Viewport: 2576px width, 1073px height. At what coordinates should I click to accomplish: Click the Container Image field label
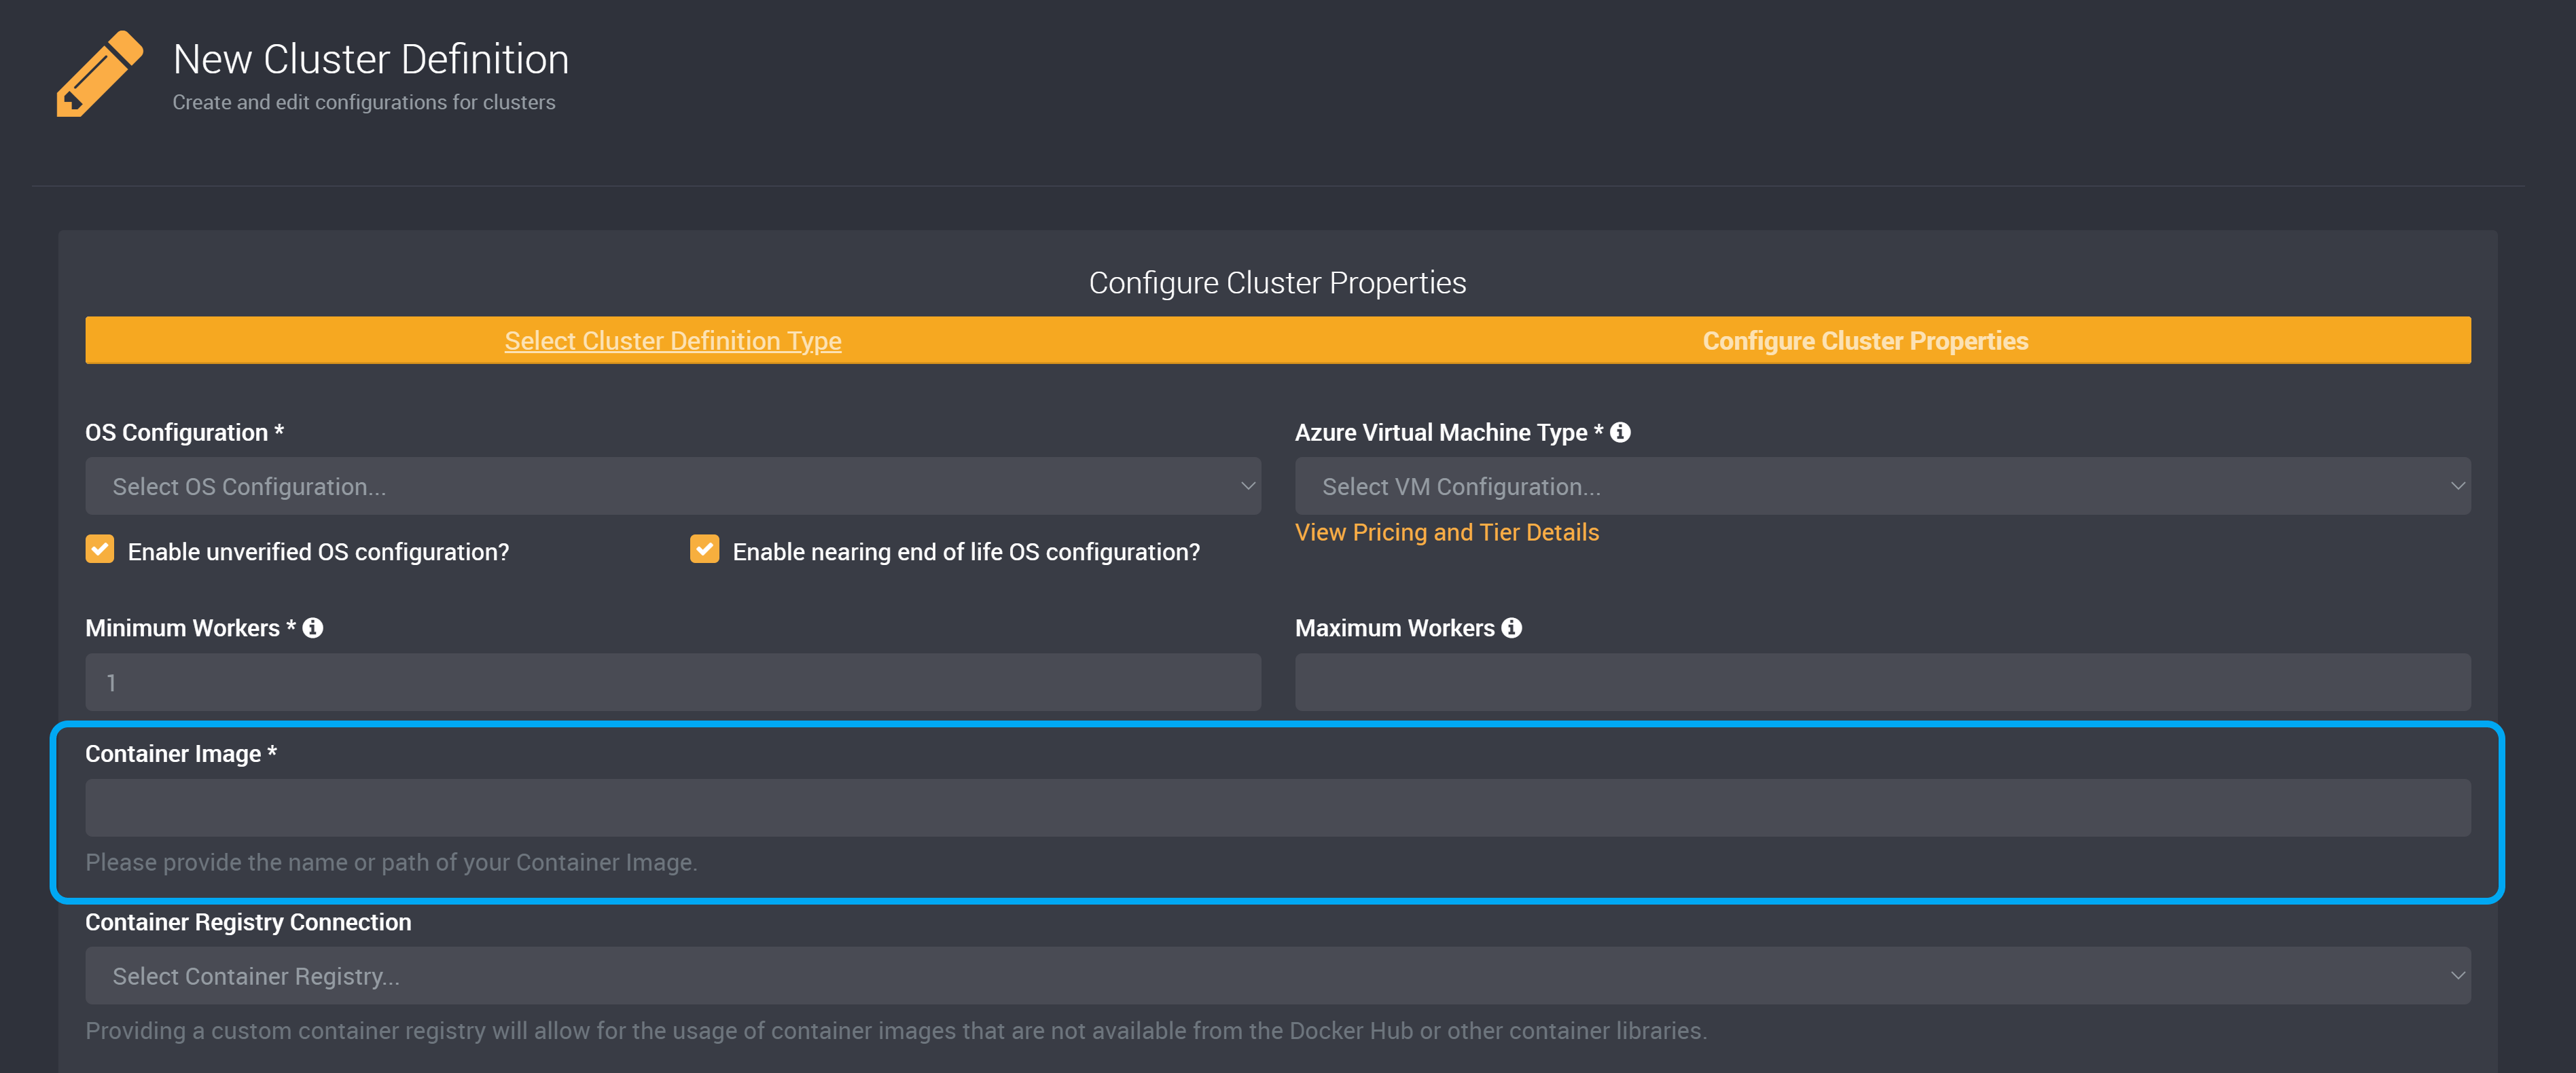tap(181, 754)
